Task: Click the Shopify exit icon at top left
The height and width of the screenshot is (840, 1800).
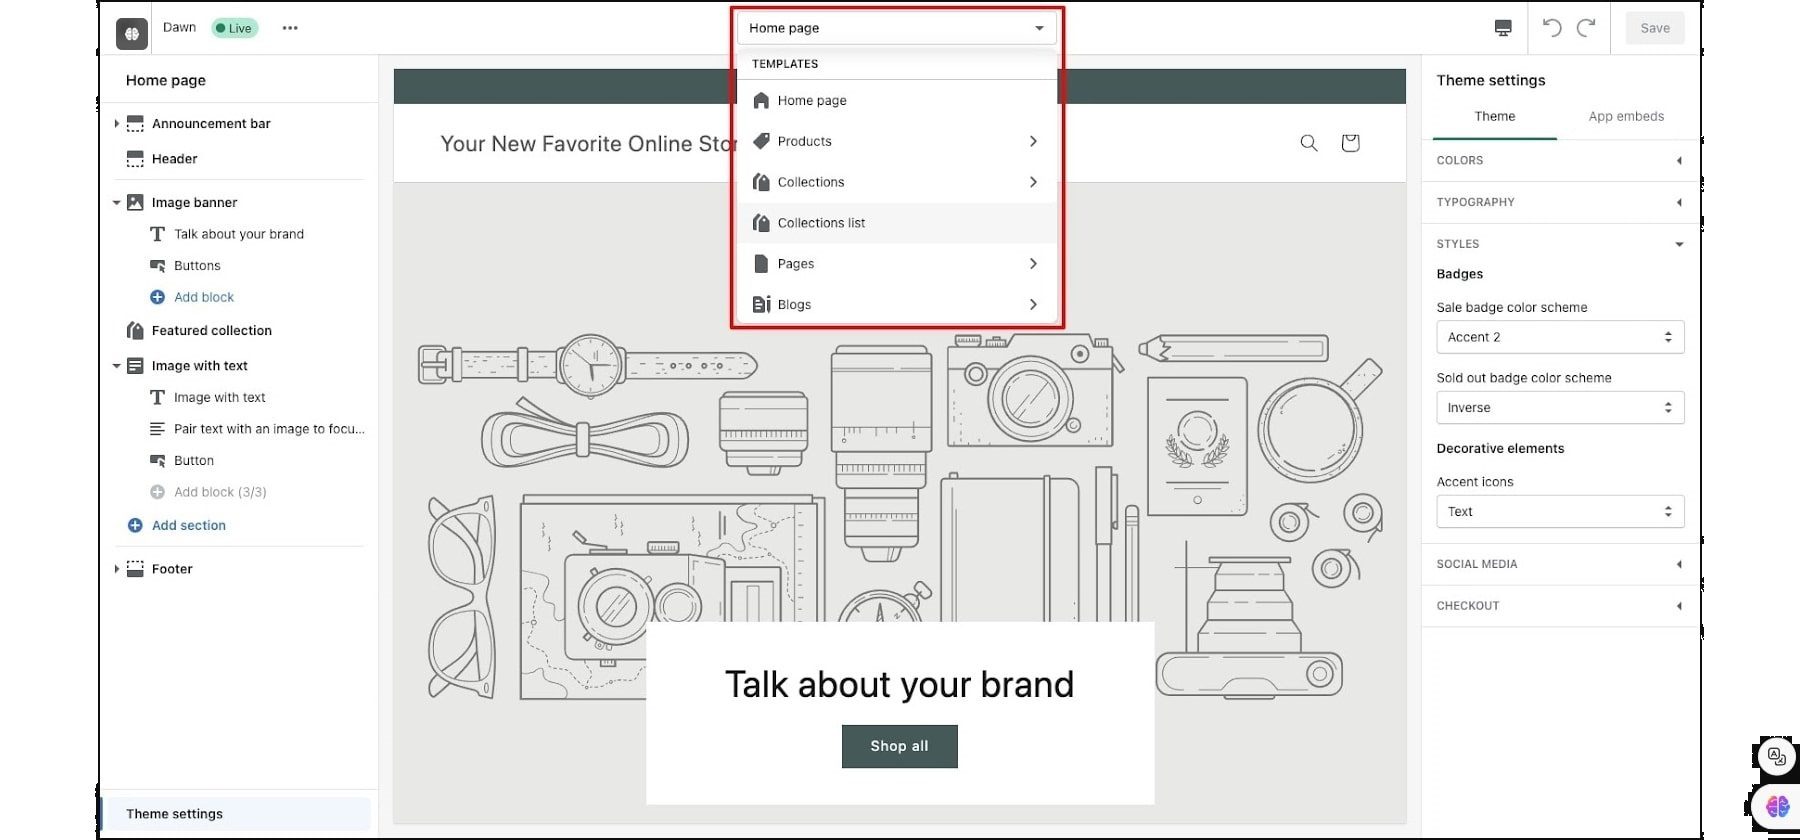Action: coord(132,33)
